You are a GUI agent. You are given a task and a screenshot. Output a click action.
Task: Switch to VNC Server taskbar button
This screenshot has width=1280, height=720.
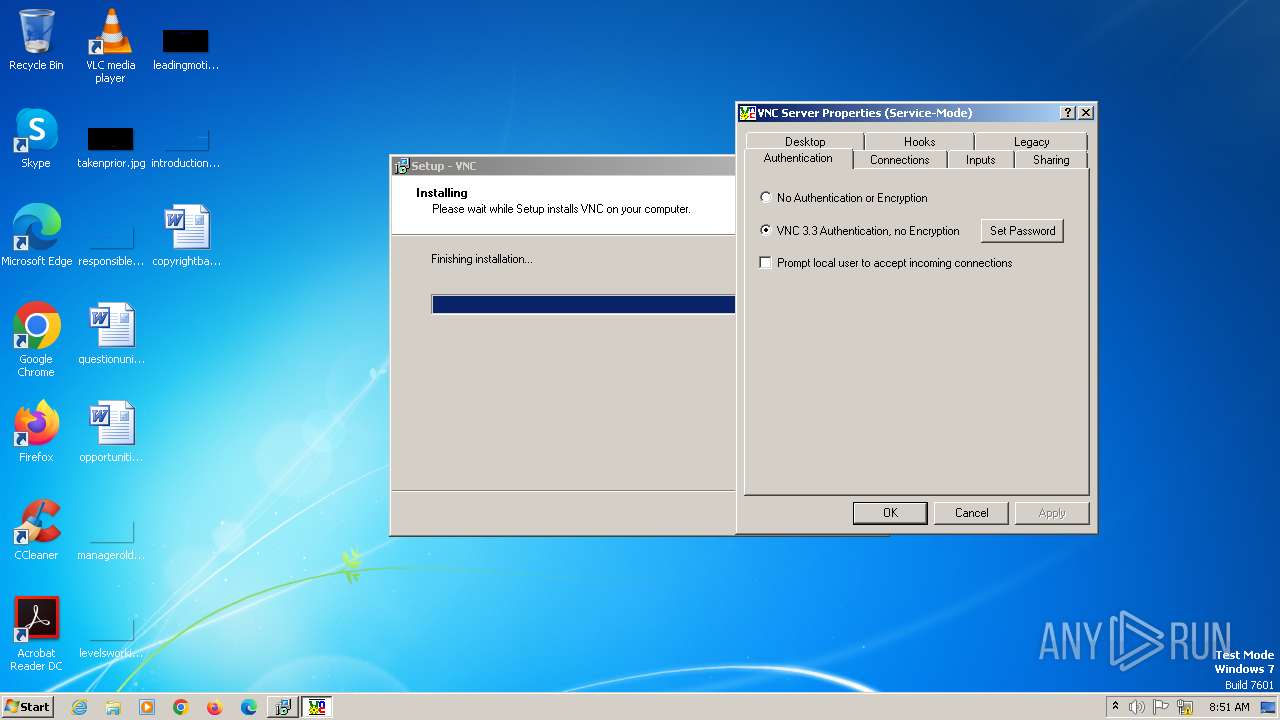tap(317, 707)
